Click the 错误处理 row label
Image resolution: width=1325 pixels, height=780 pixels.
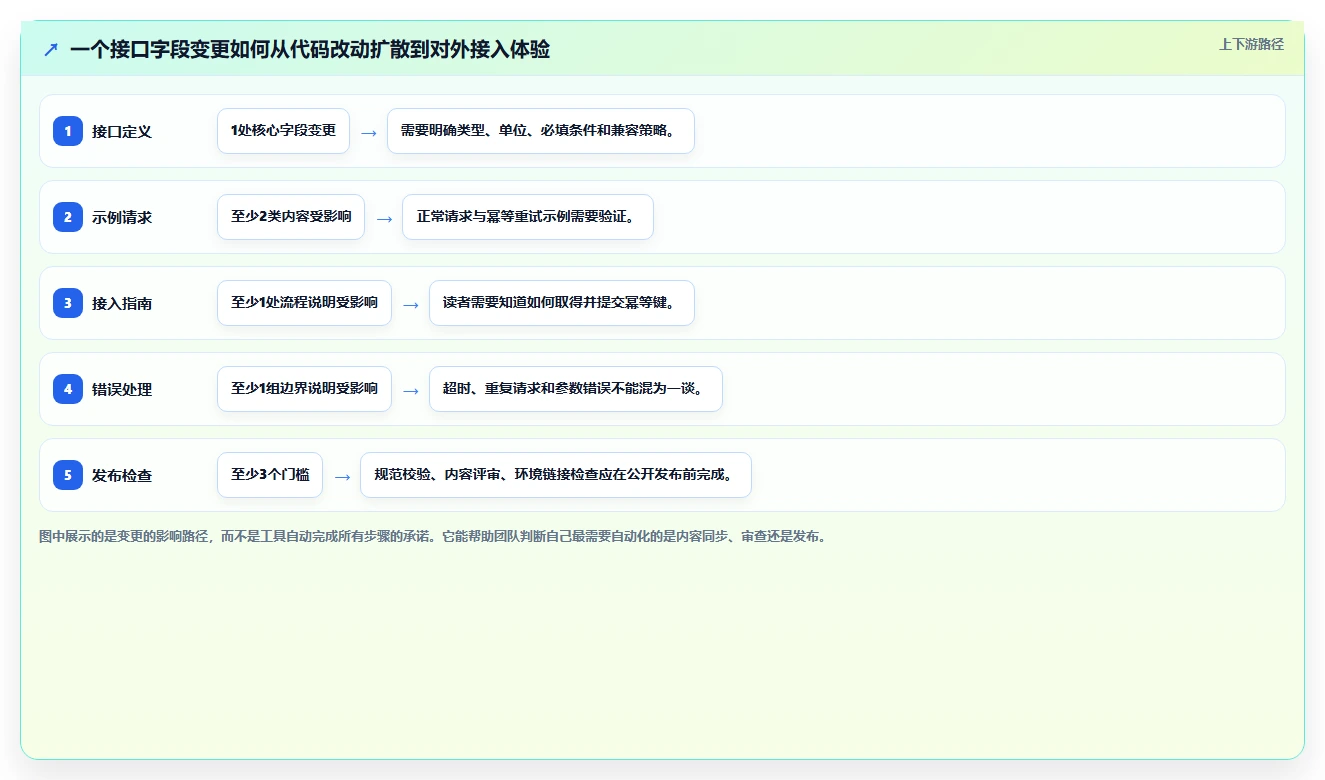tap(122, 389)
